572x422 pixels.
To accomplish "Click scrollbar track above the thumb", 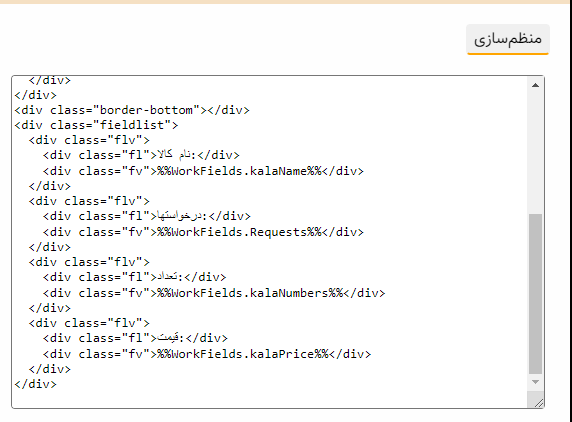I will (x=535, y=153).
